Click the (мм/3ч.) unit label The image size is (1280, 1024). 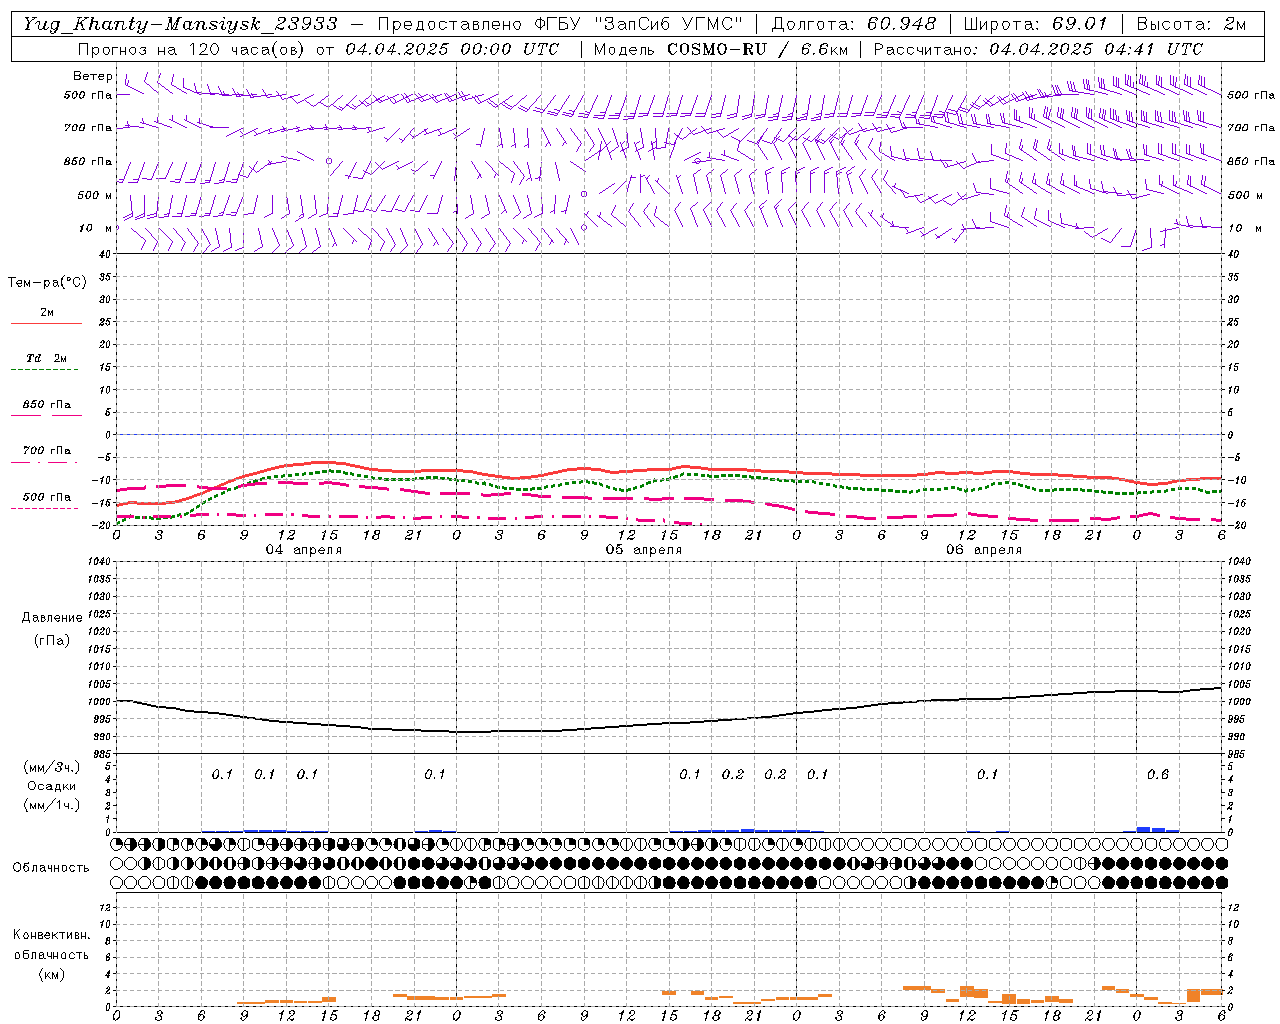click(x=52, y=767)
